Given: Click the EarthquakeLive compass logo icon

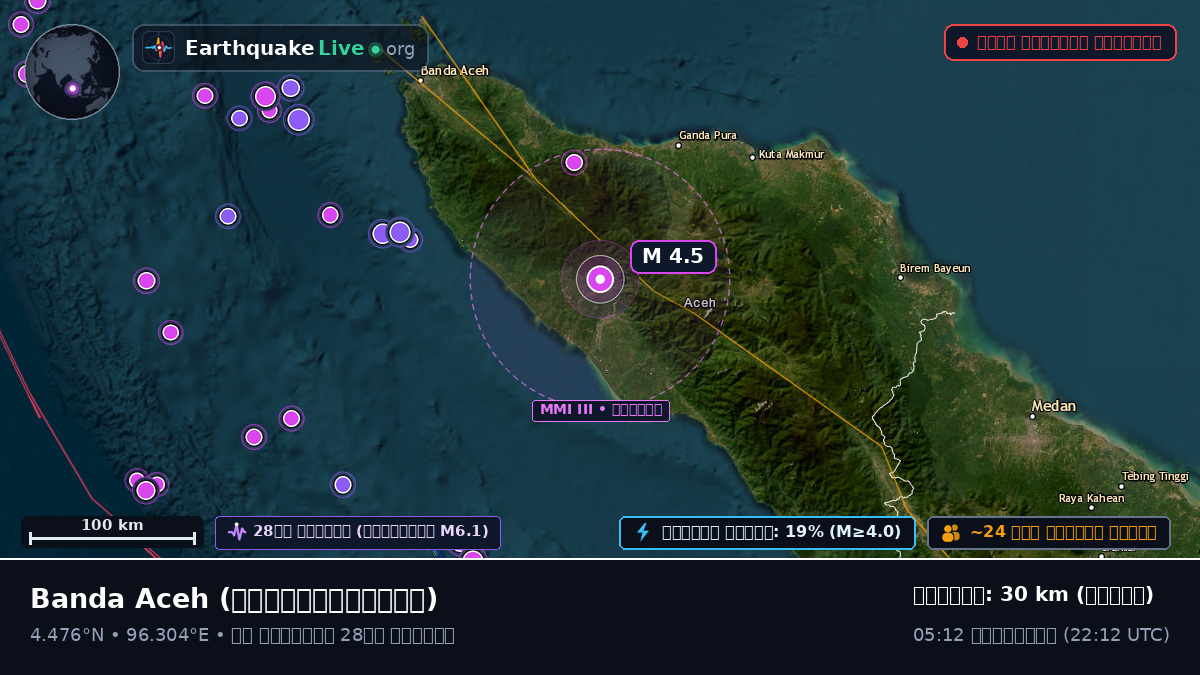Looking at the screenshot, I should (158, 48).
